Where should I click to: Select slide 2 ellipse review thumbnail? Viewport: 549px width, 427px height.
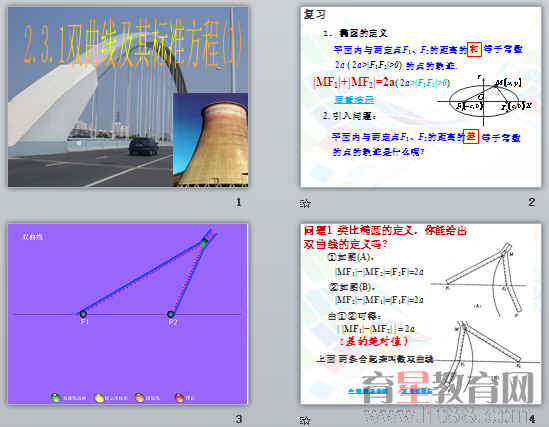tap(421, 97)
